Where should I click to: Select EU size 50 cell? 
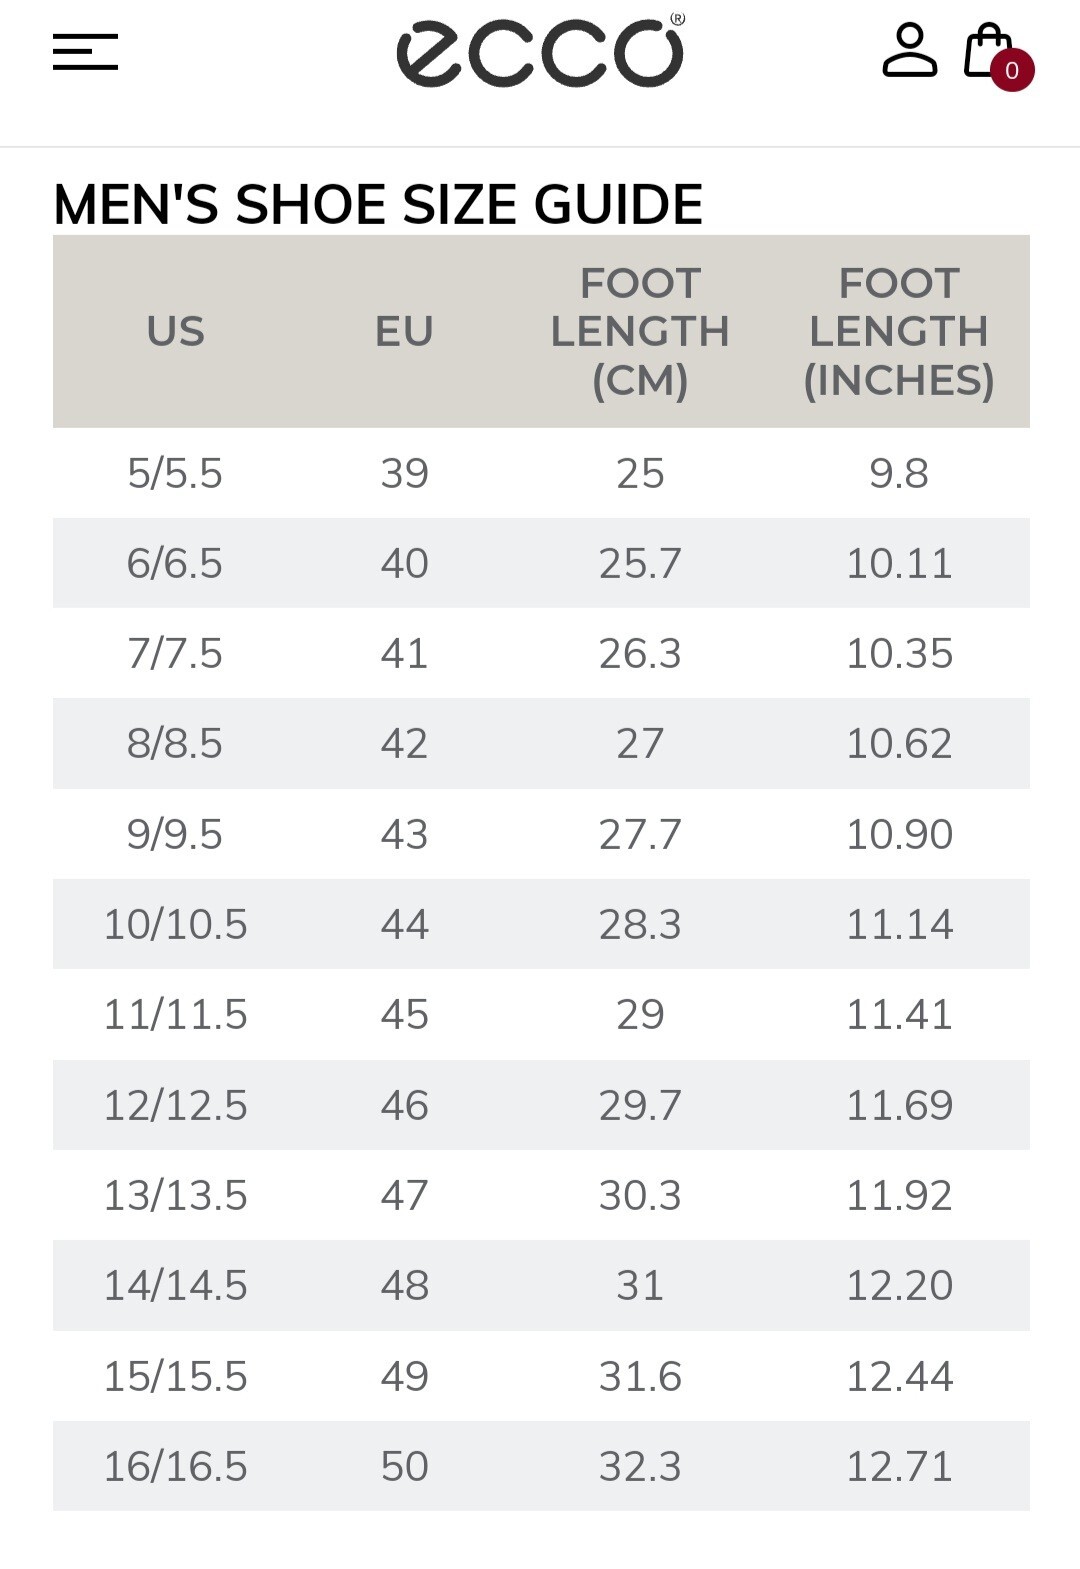[404, 1466]
